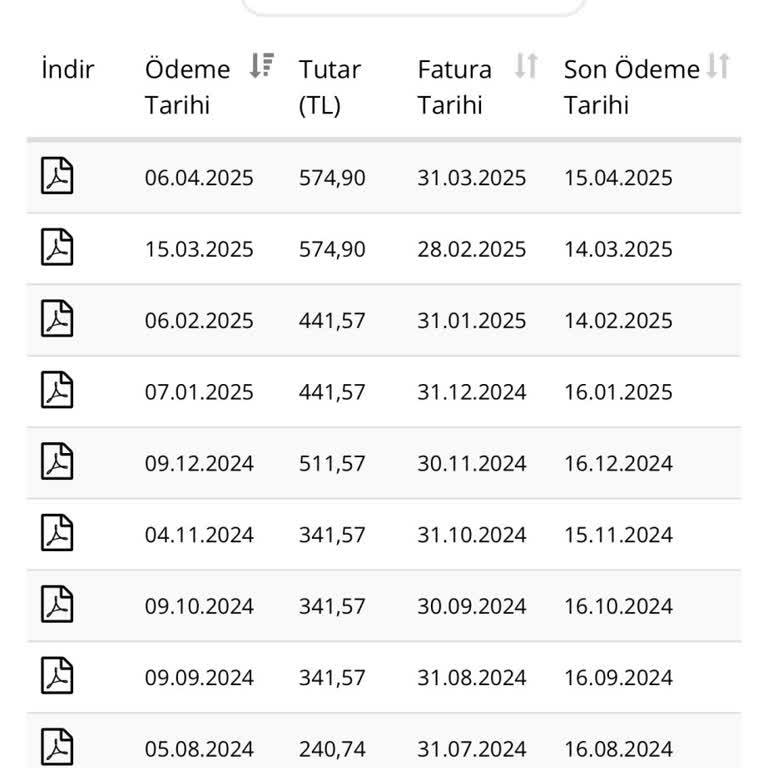Select payment date 06.04.2025
The width and height of the screenshot is (768, 768).
[x=199, y=178]
